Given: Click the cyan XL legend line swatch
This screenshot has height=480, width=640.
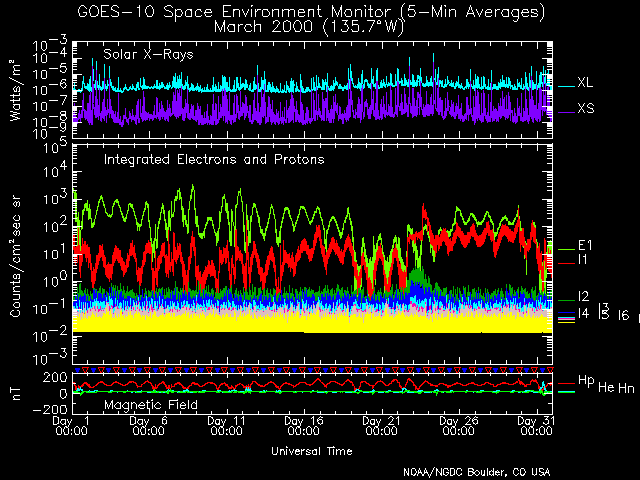Looking at the screenshot, I should click(x=566, y=86).
